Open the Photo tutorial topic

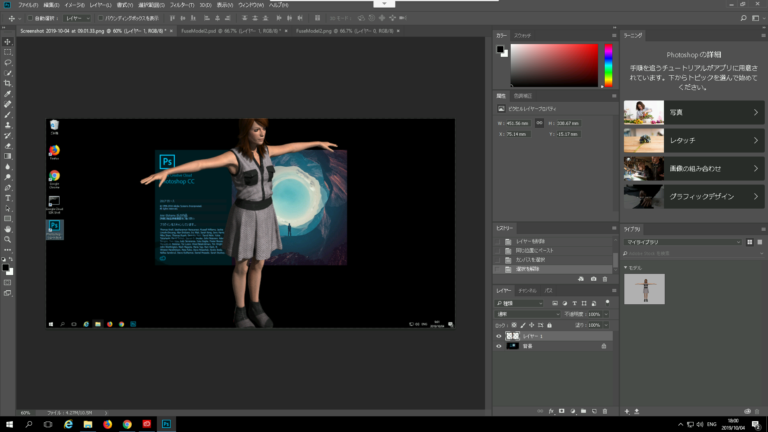[694, 113]
